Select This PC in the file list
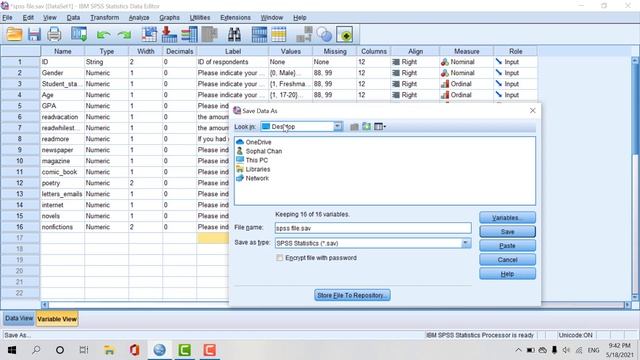640x360 pixels. click(252, 160)
